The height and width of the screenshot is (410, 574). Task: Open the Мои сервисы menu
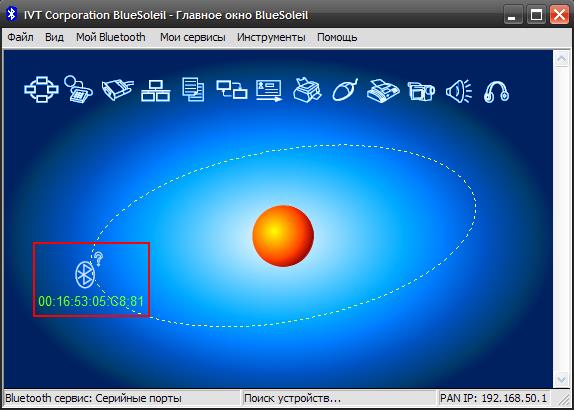coord(193,37)
